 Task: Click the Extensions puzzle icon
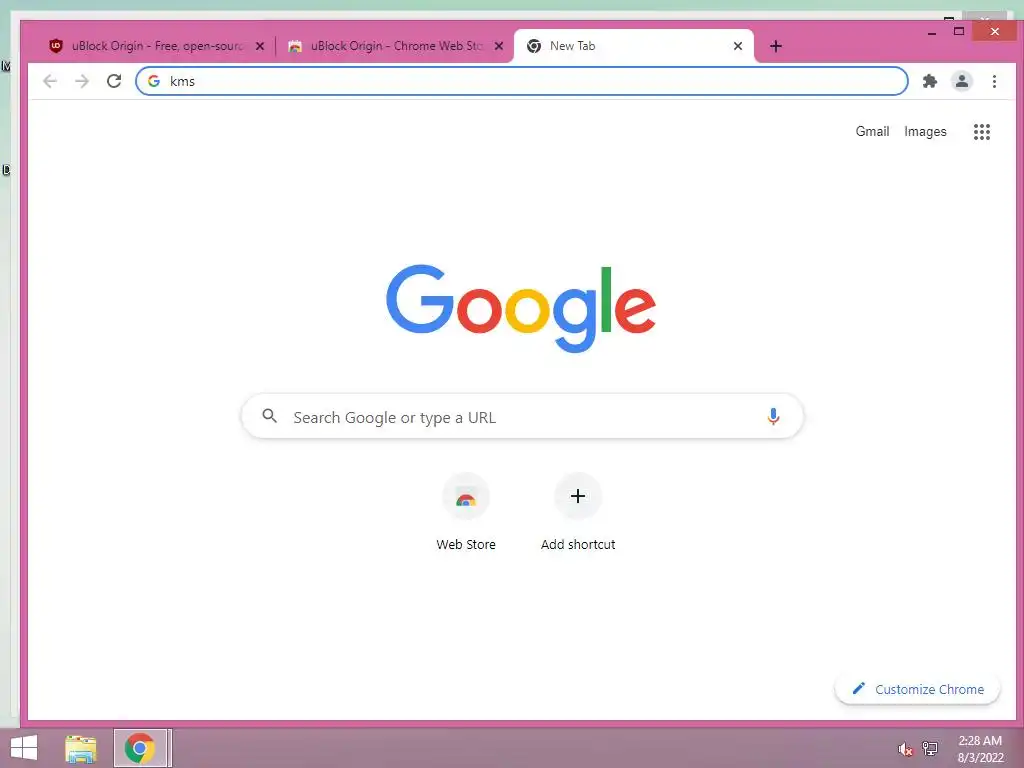929,81
